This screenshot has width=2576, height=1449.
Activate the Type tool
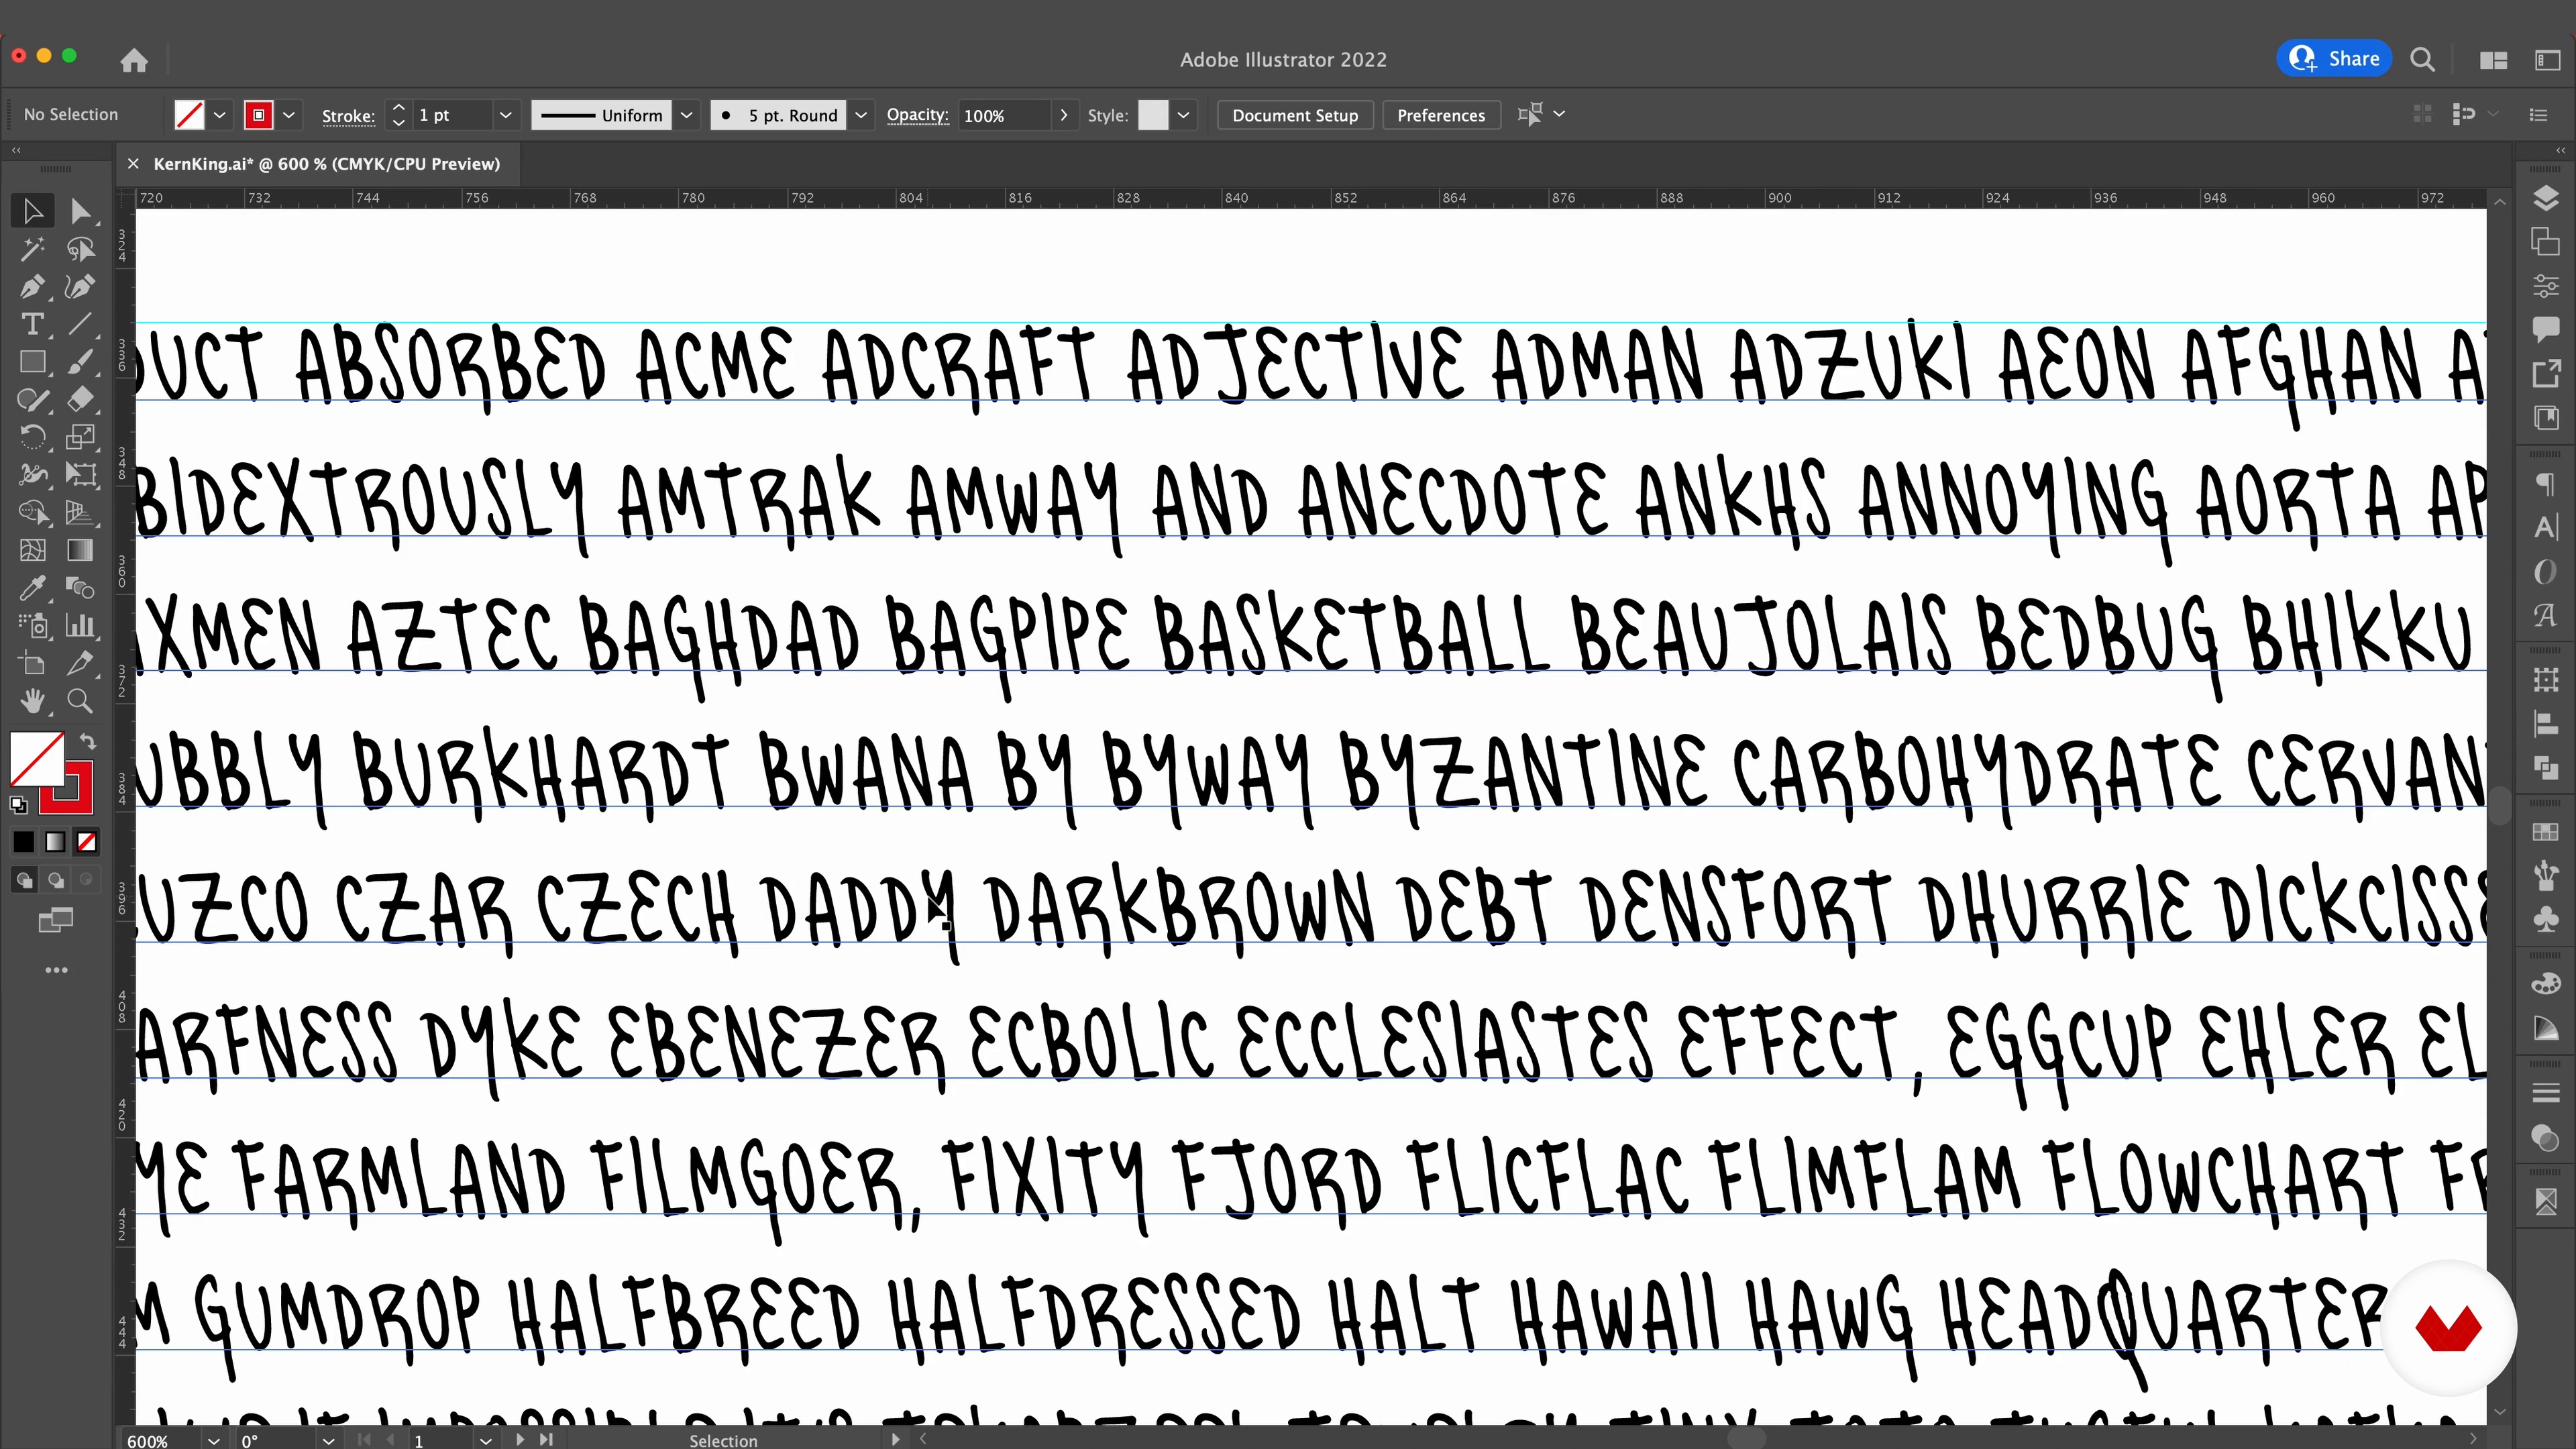tap(32, 324)
